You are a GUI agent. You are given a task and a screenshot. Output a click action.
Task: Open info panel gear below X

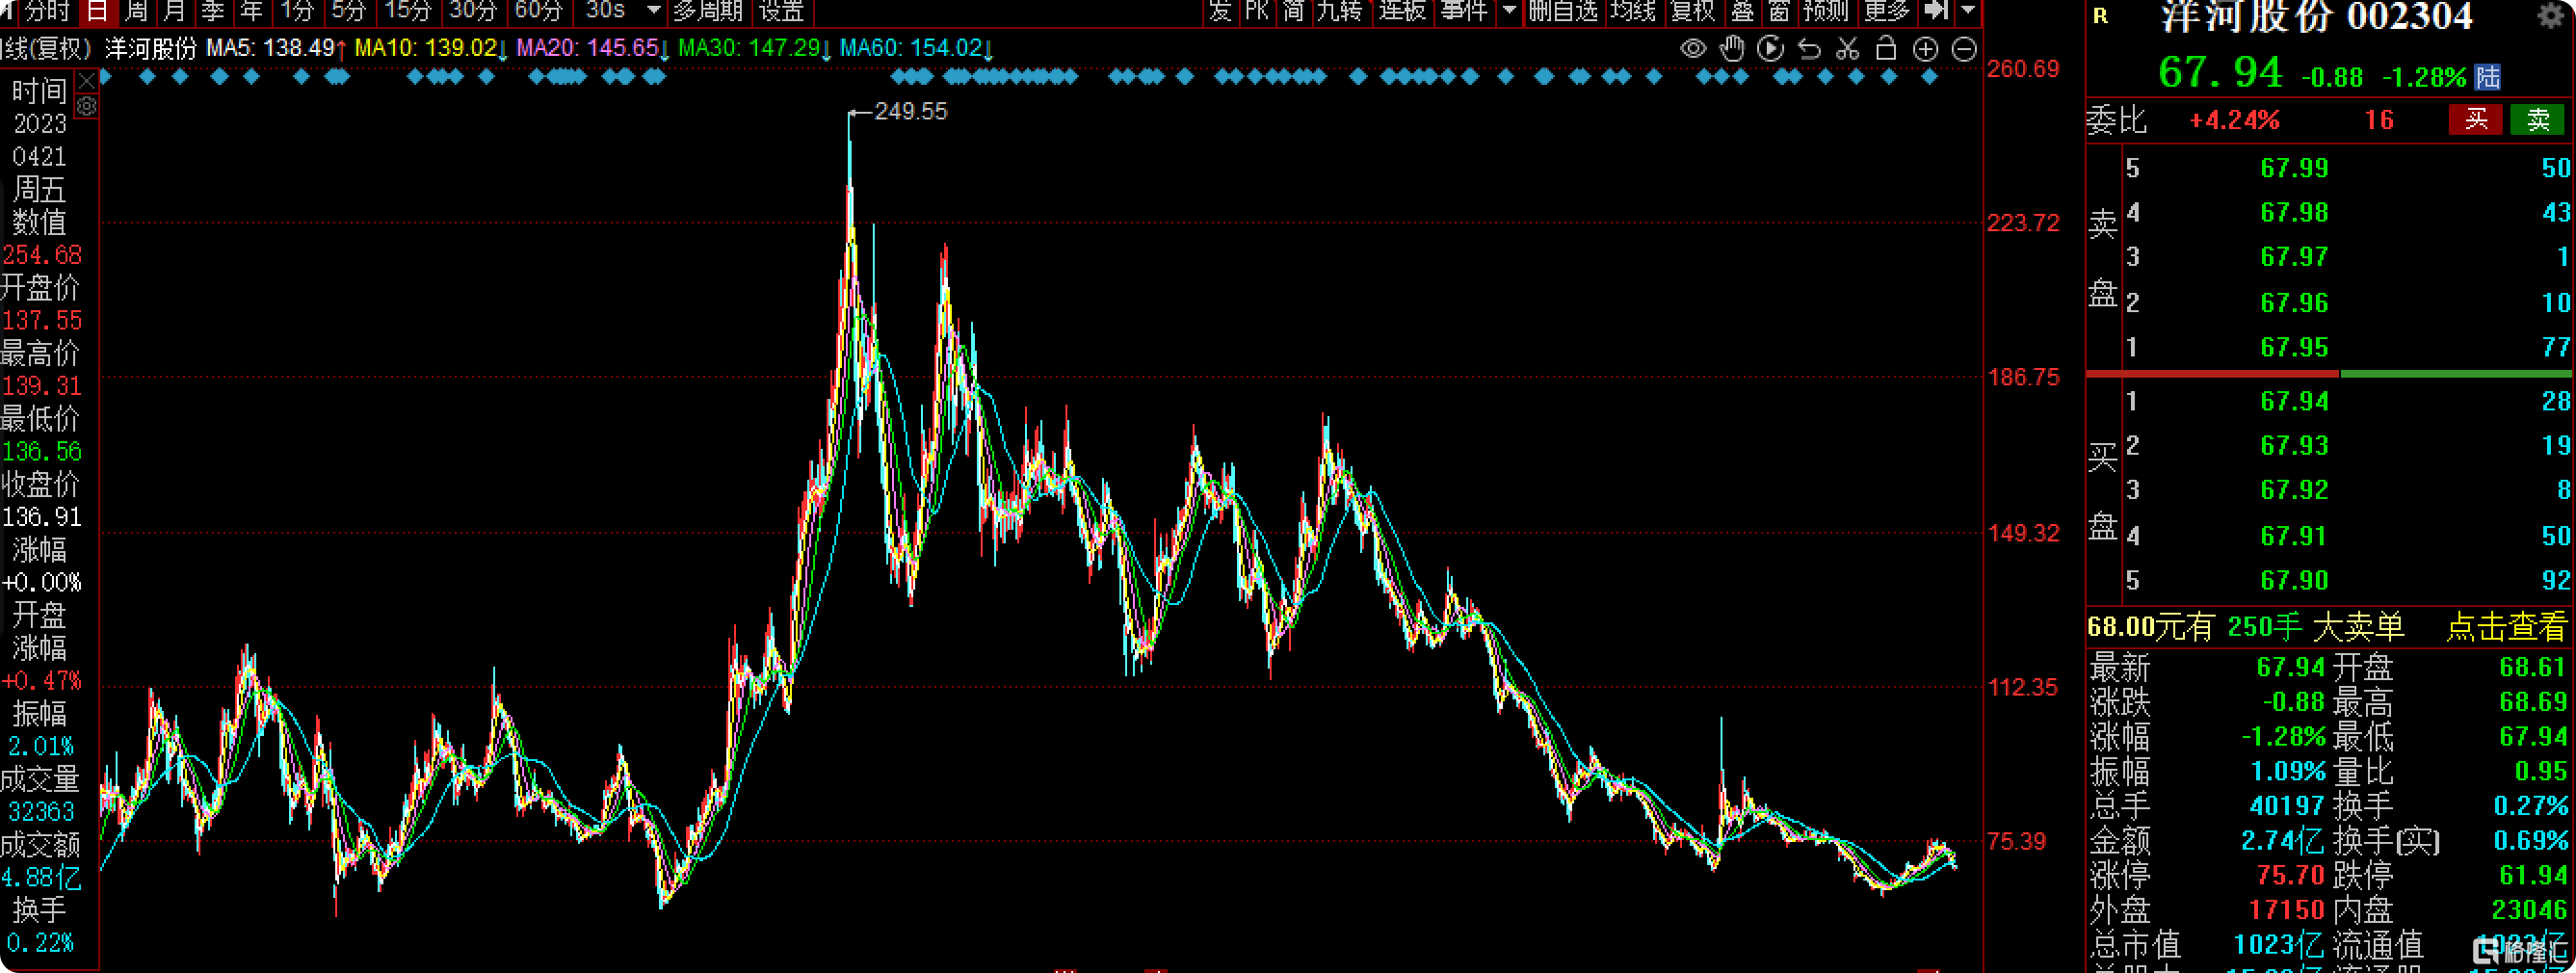coord(87,106)
